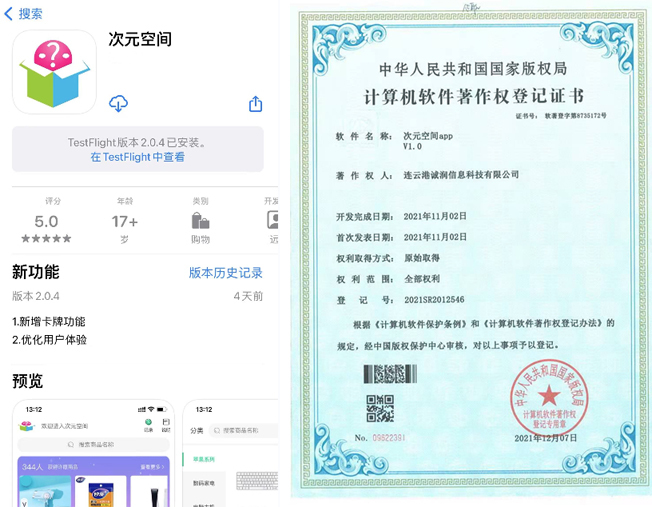Tap the cloud download icon
Screen dimensions: 652x507
pyautogui.click(x=118, y=104)
